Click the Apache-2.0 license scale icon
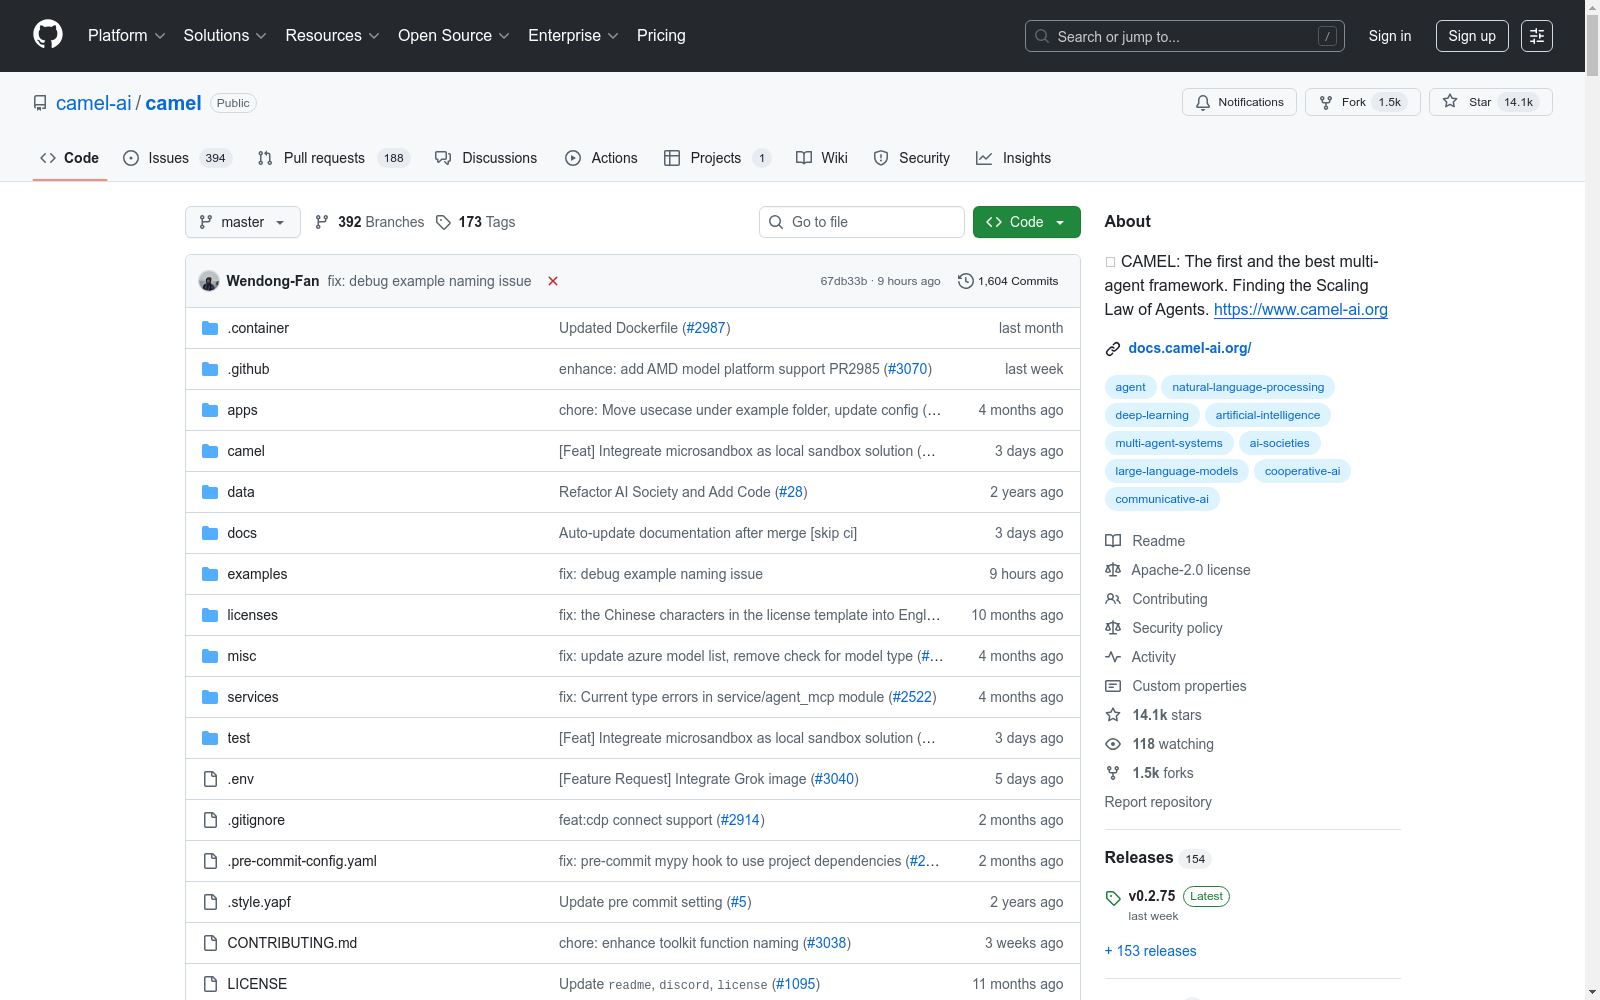This screenshot has height=1000, width=1600. [1113, 570]
